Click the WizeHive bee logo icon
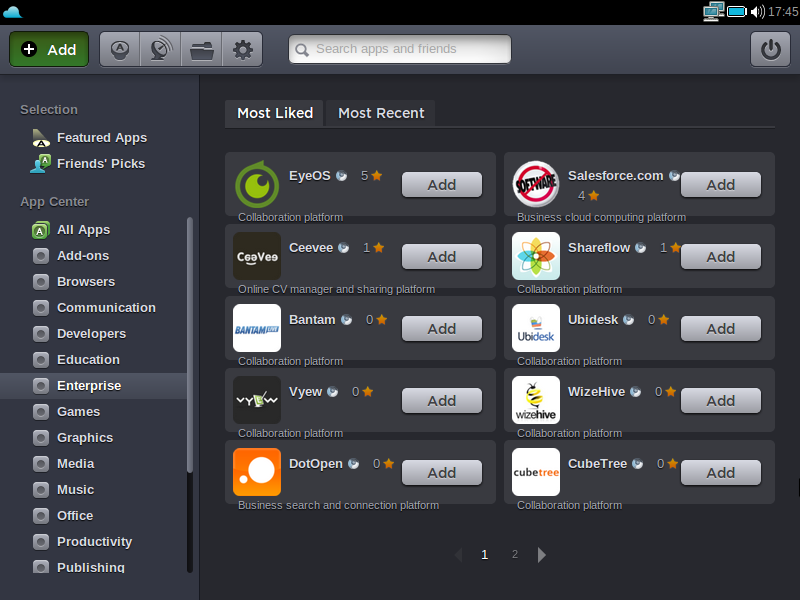 (x=536, y=400)
